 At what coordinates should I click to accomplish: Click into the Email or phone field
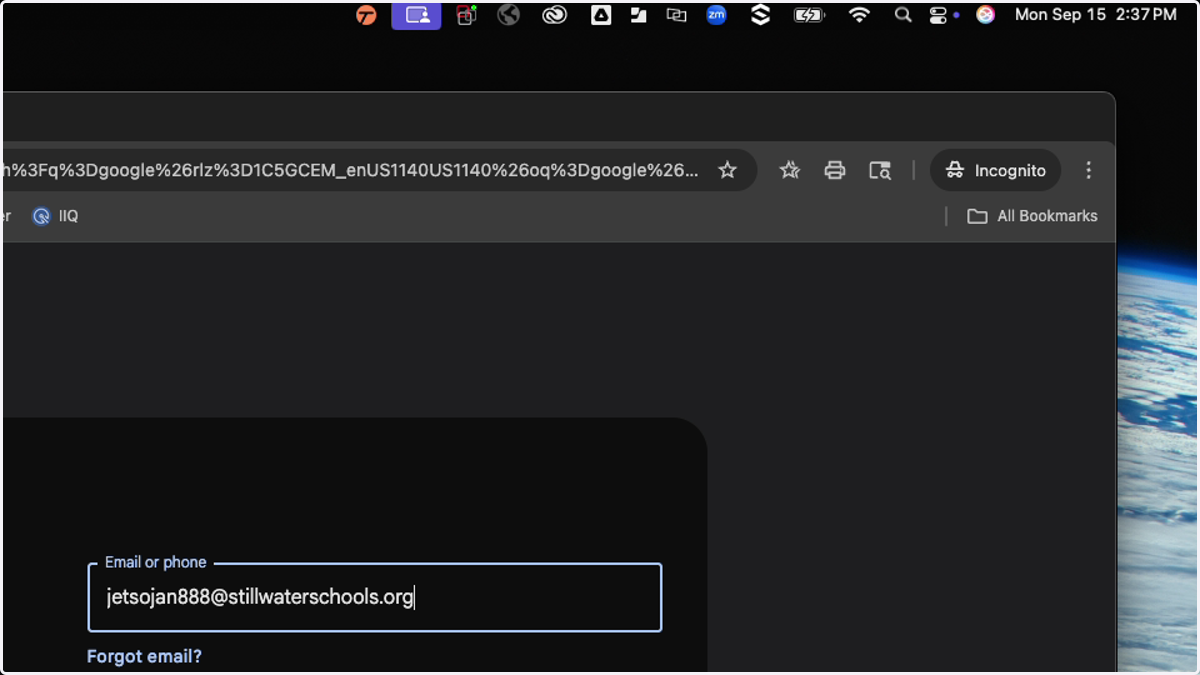(375, 597)
